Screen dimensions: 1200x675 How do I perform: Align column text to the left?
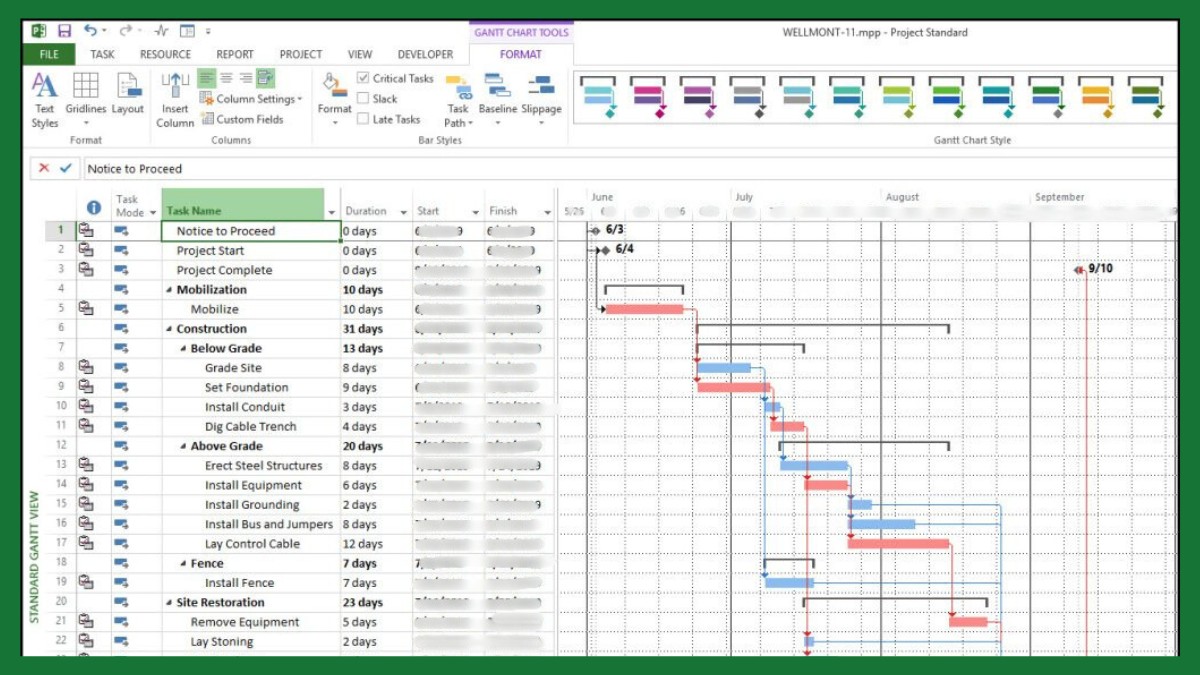[206, 78]
